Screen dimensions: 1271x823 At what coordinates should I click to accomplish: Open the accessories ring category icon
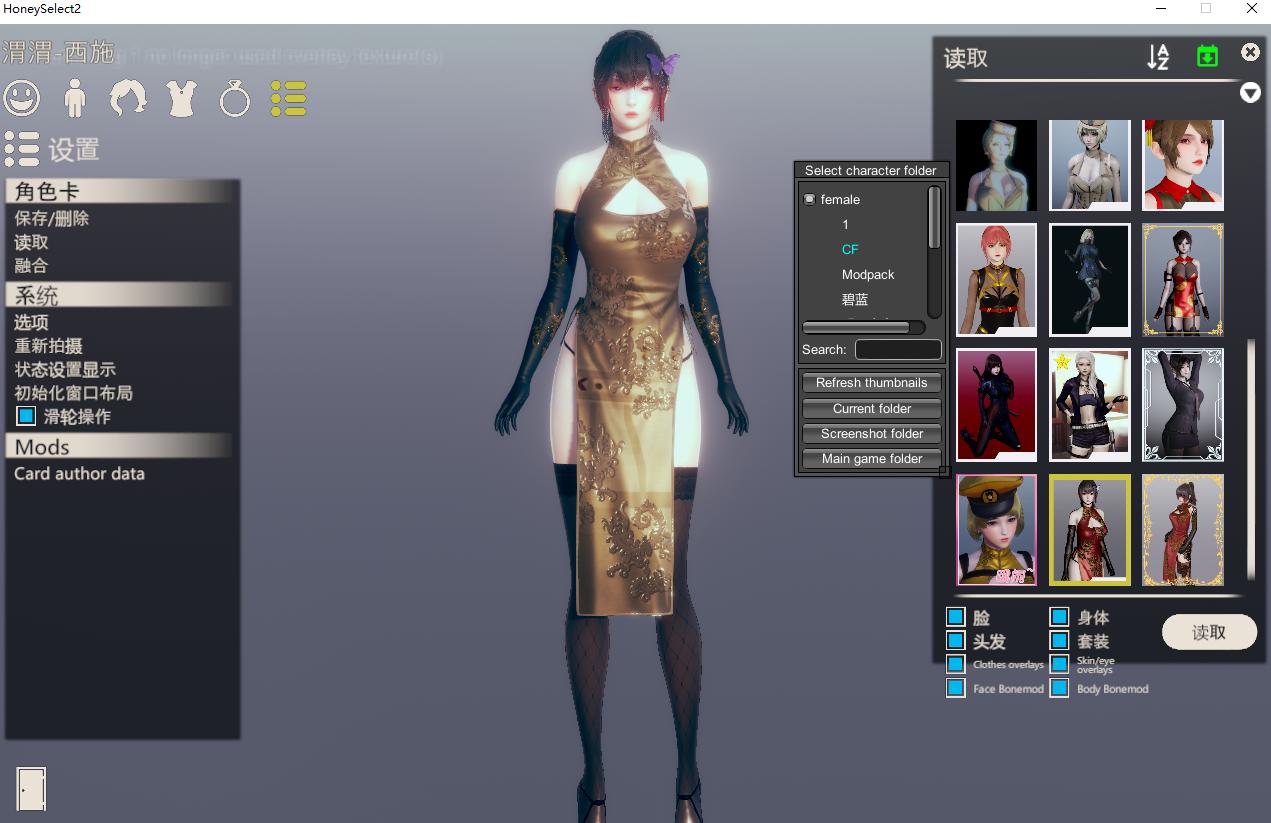(x=235, y=98)
